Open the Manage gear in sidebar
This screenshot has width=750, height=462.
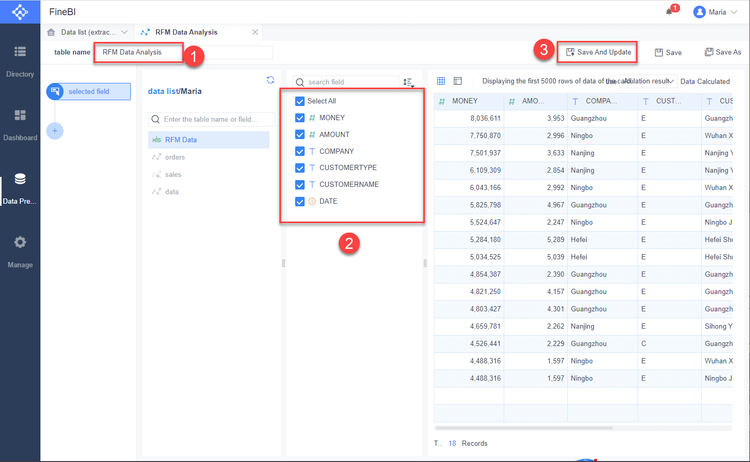[20, 250]
